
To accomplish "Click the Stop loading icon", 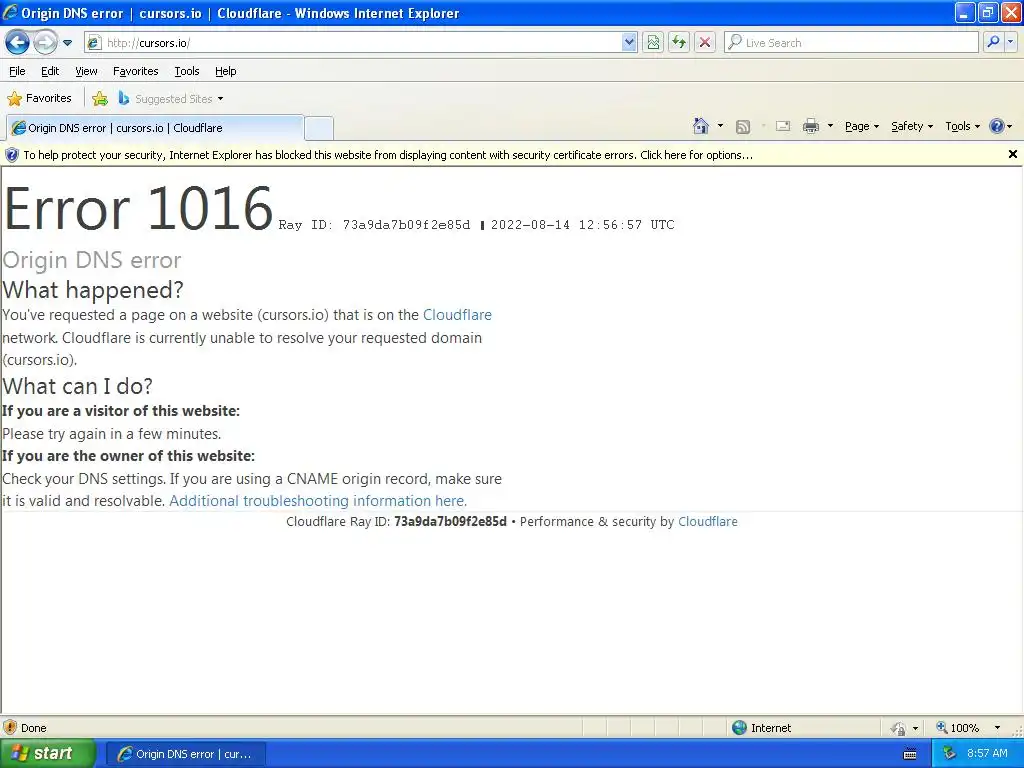I will coord(705,43).
